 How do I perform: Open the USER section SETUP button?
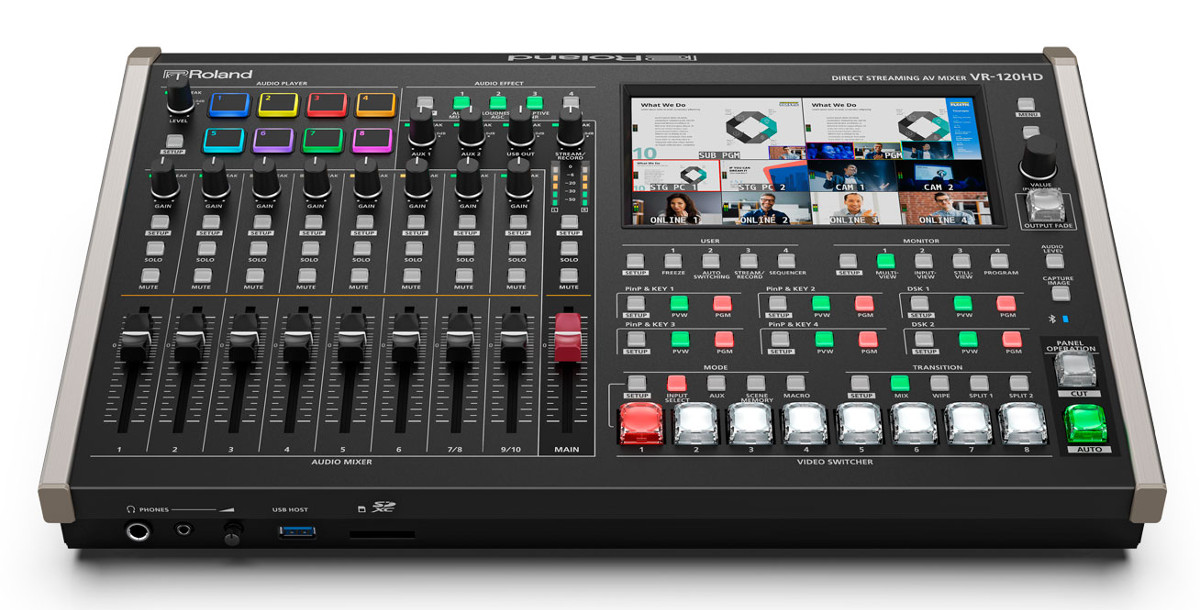coord(636,261)
